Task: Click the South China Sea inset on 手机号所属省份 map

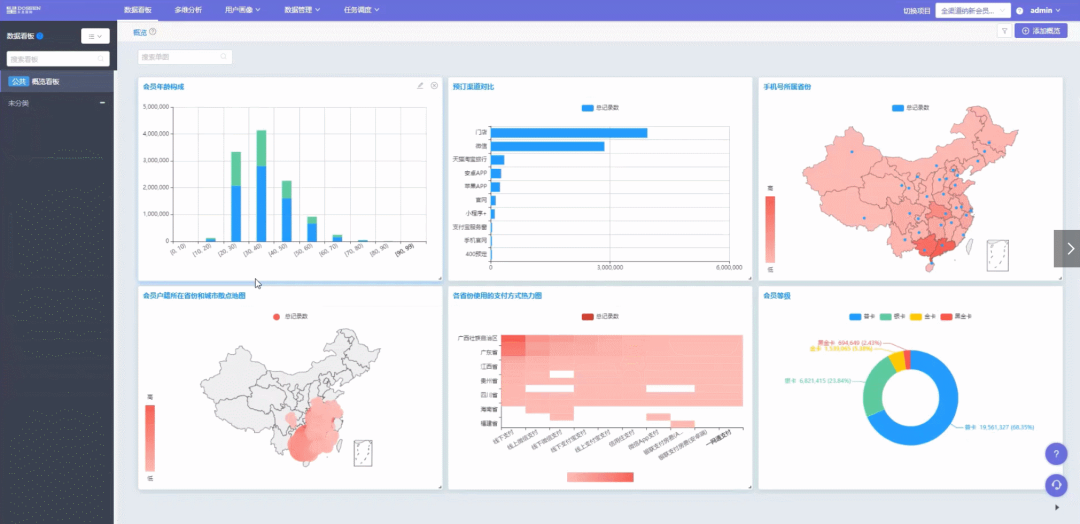Action: tap(997, 255)
